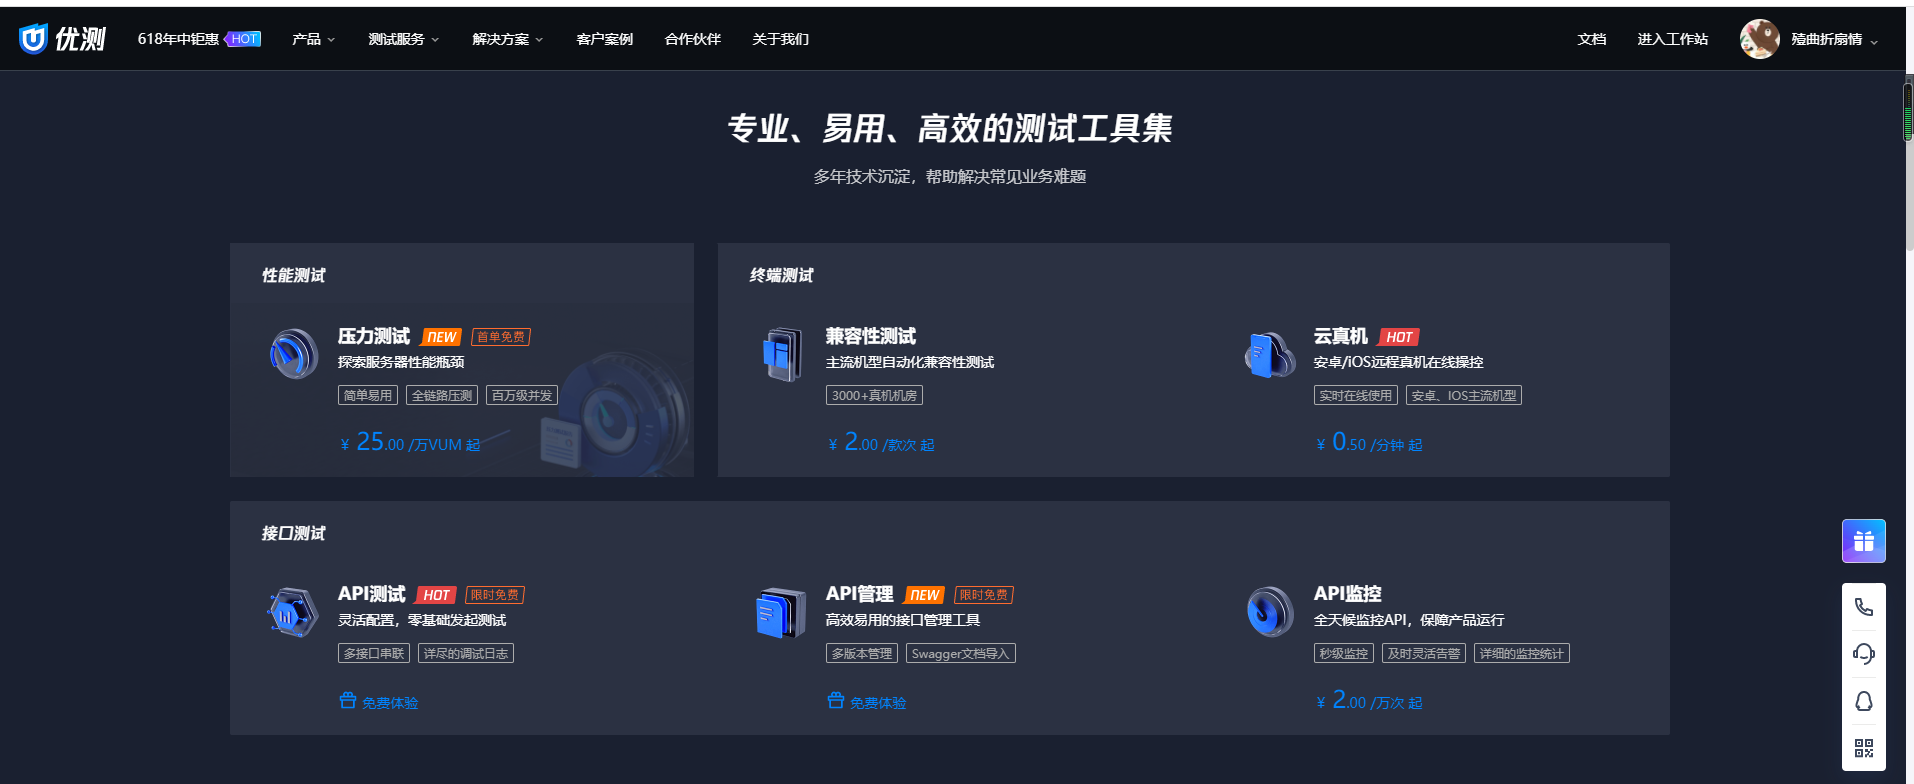The width and height of the screenshot is (1914, 784).
Task: Open the 压力测试 product title
Action: (374, 336)
